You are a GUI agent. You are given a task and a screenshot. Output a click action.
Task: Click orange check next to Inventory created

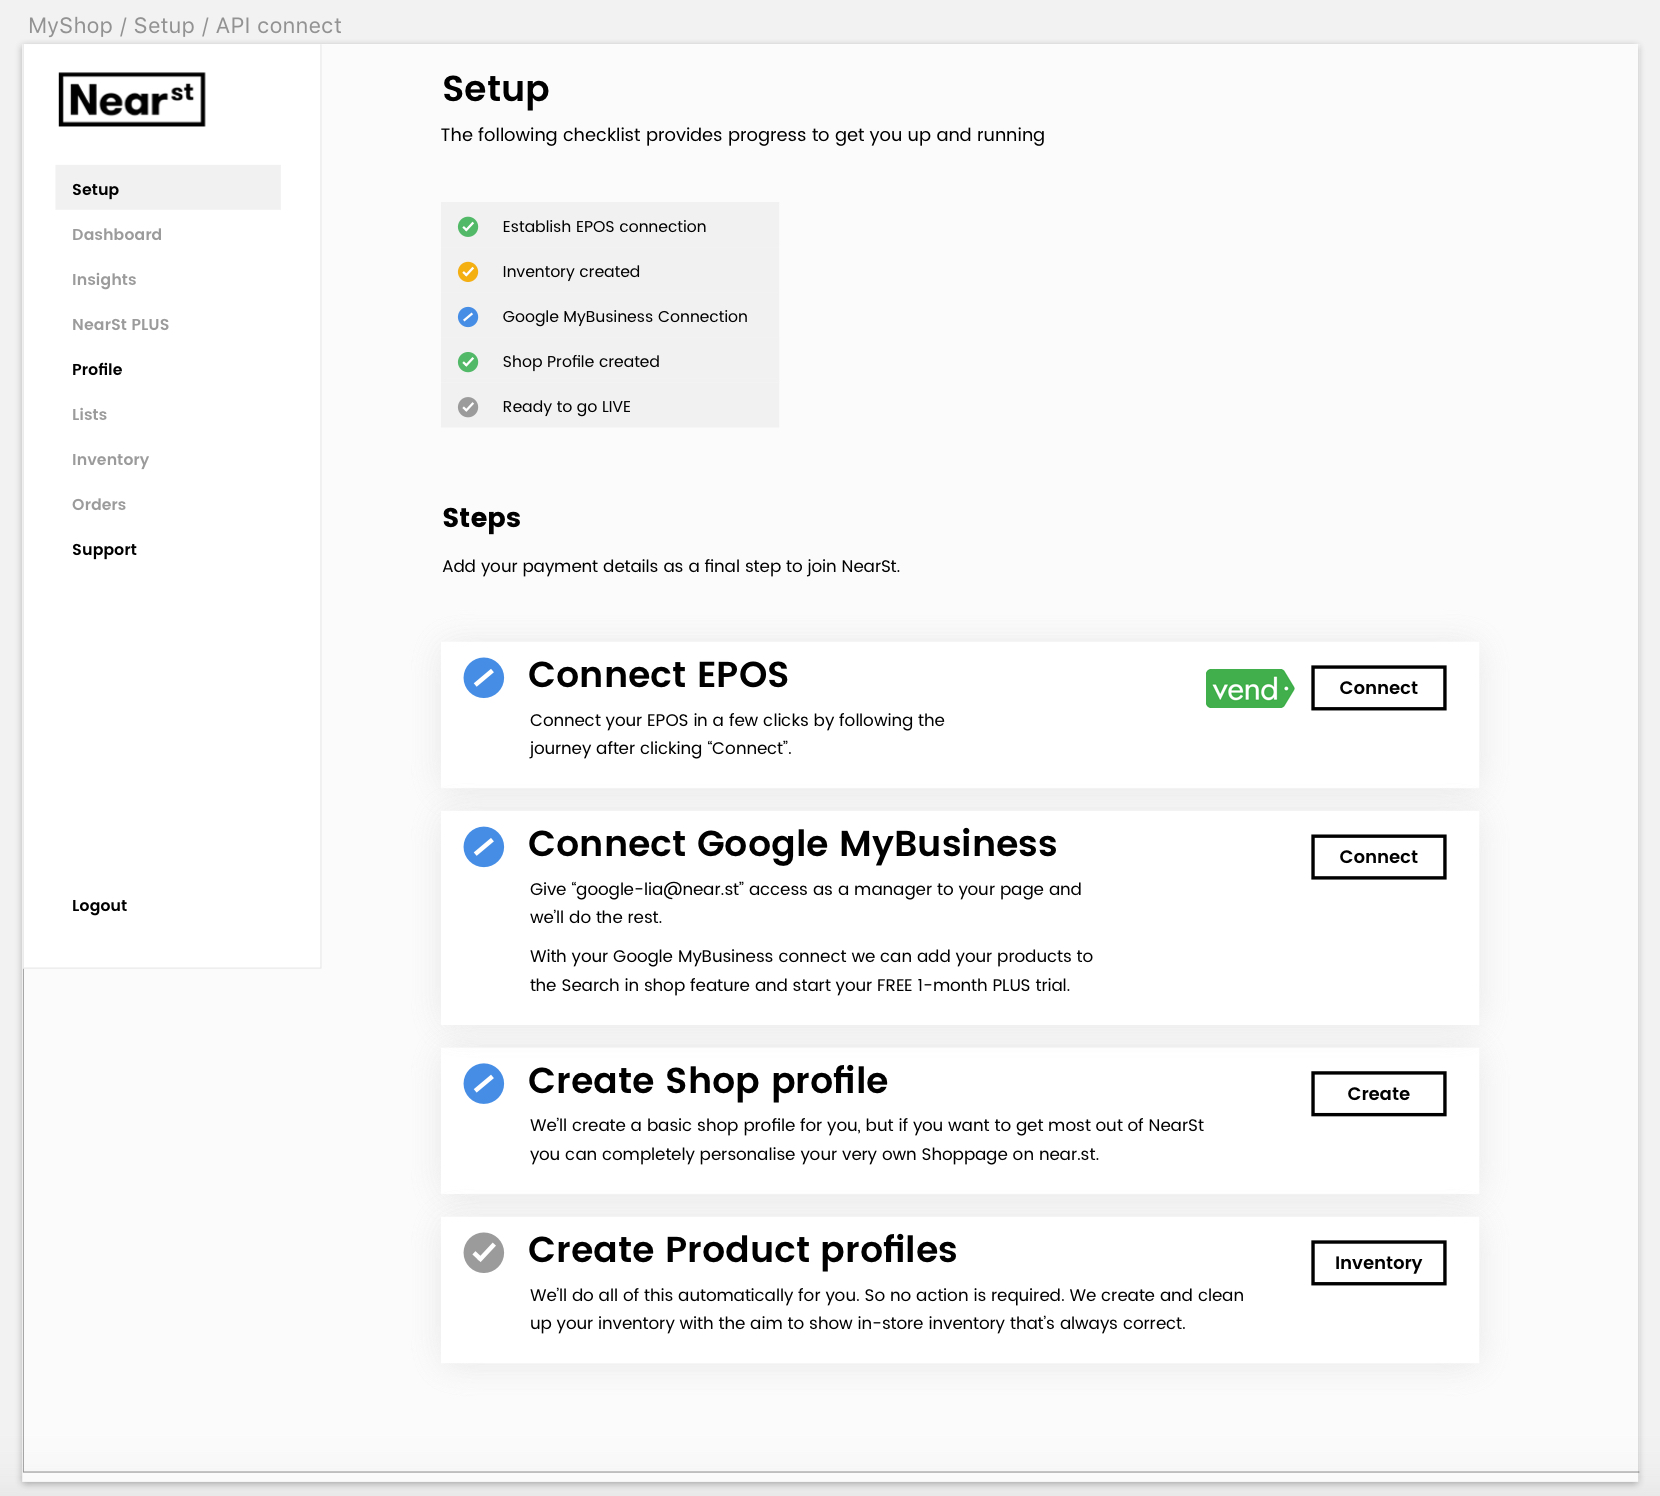468,272
